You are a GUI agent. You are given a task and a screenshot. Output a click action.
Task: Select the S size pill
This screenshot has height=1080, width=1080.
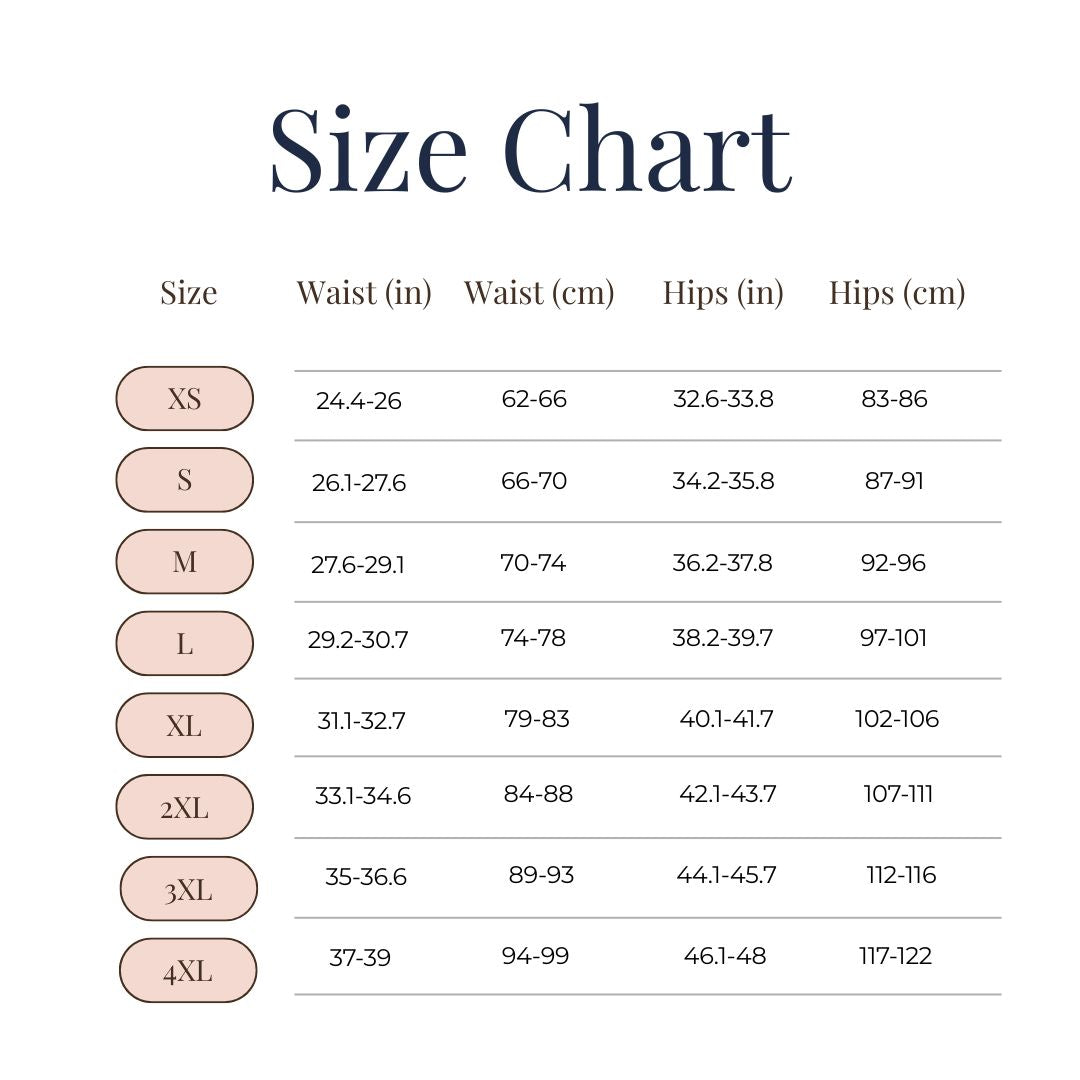coord(185,480)
